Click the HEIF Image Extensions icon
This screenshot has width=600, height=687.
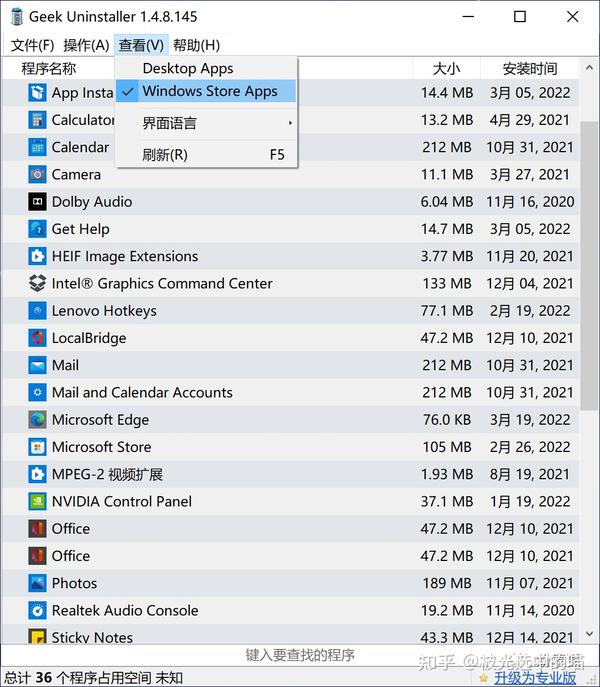point(37,256)
